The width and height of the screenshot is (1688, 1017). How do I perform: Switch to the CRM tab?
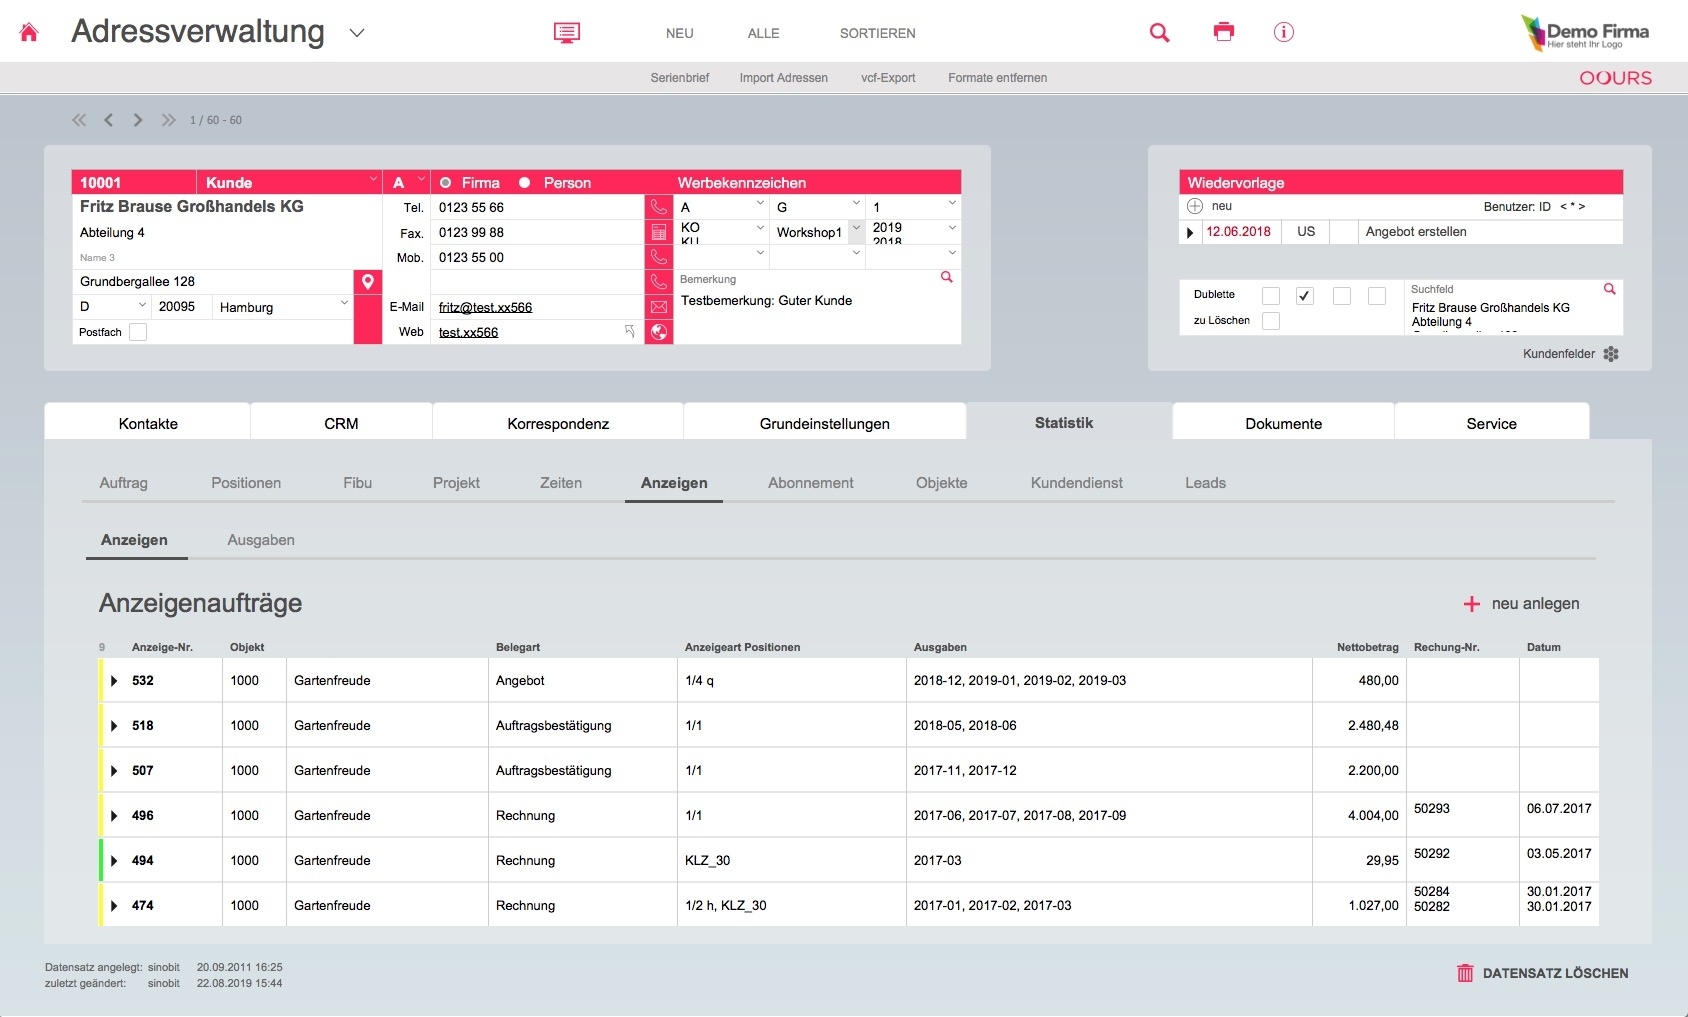click(x=341, y=423)
